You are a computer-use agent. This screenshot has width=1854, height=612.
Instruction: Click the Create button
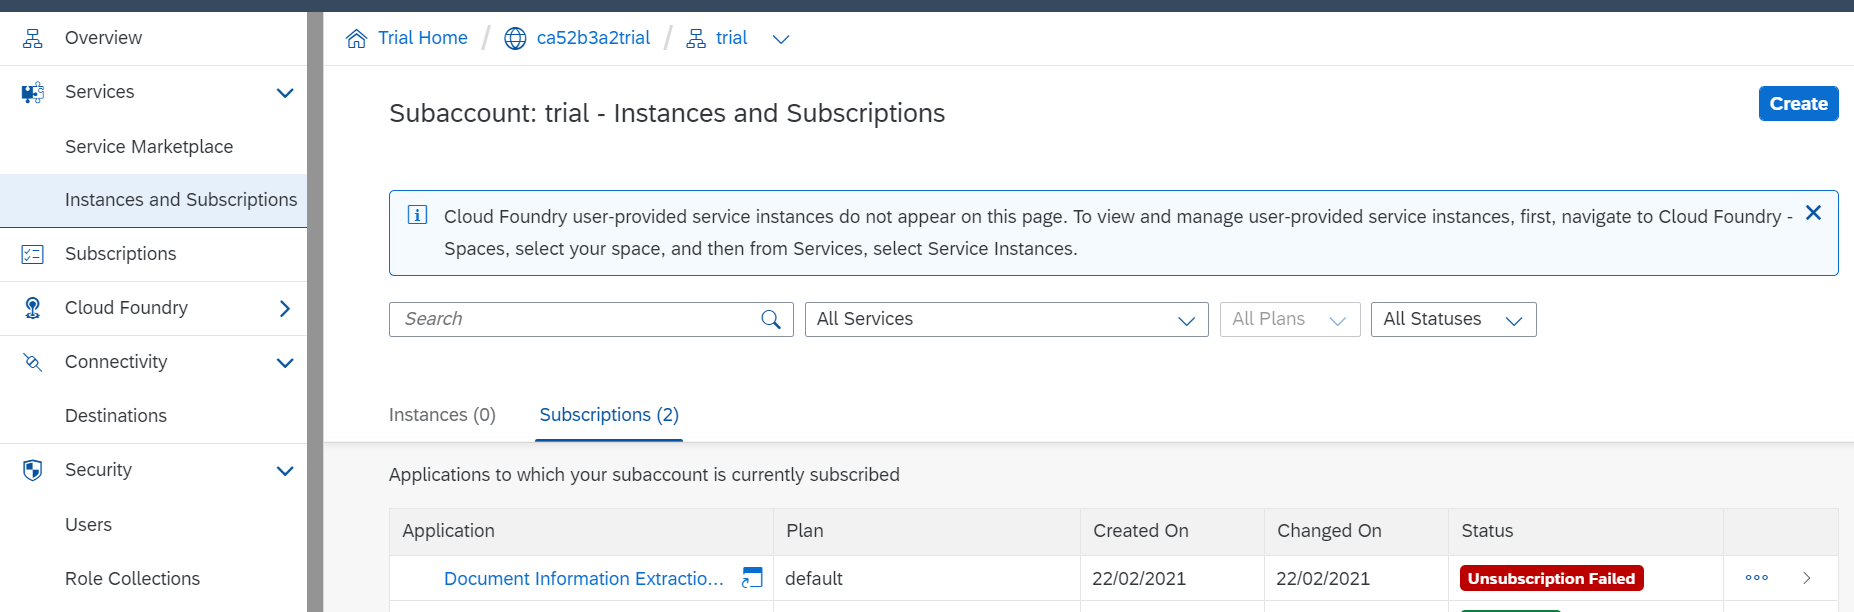(x=1798, y=104)
